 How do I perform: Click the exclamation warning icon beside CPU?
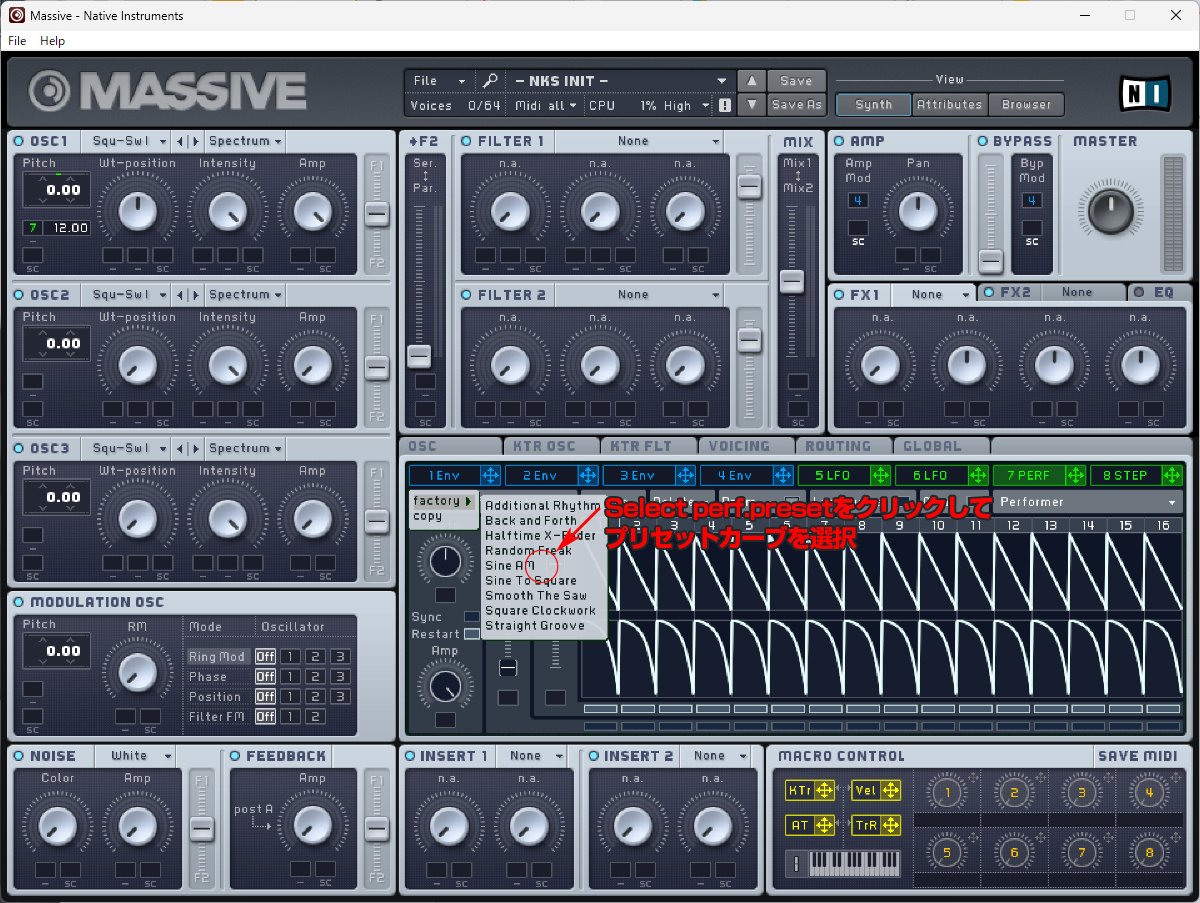[724, 105]
